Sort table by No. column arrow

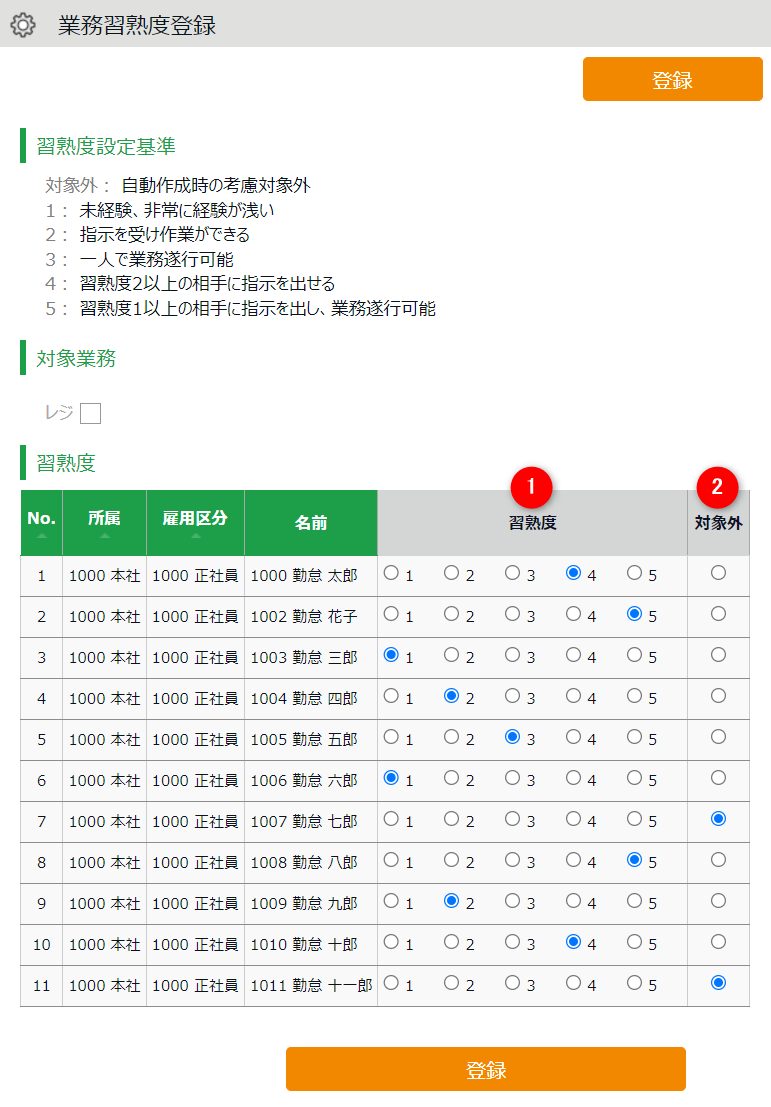click(41, 536)
